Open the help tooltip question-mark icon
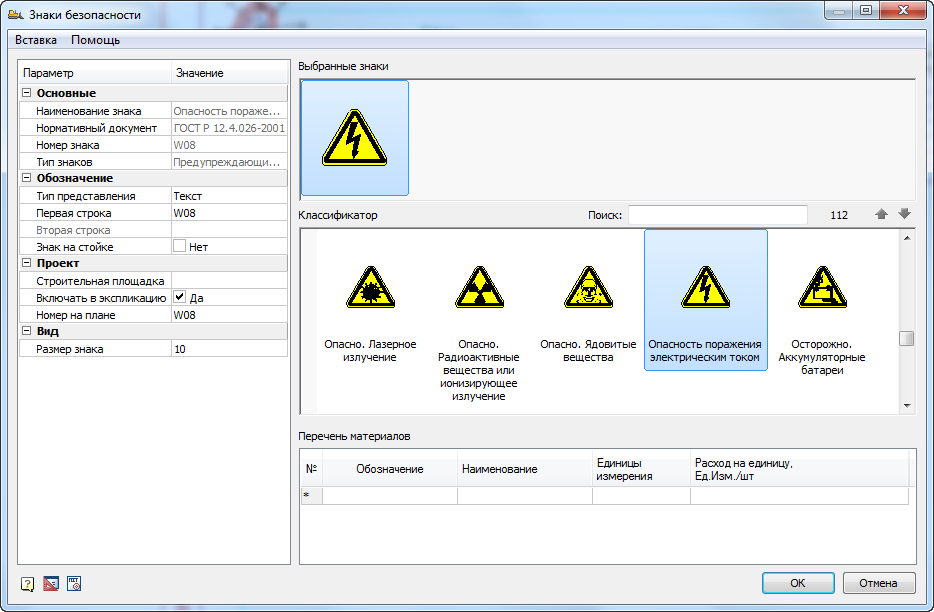 point(27,584)
